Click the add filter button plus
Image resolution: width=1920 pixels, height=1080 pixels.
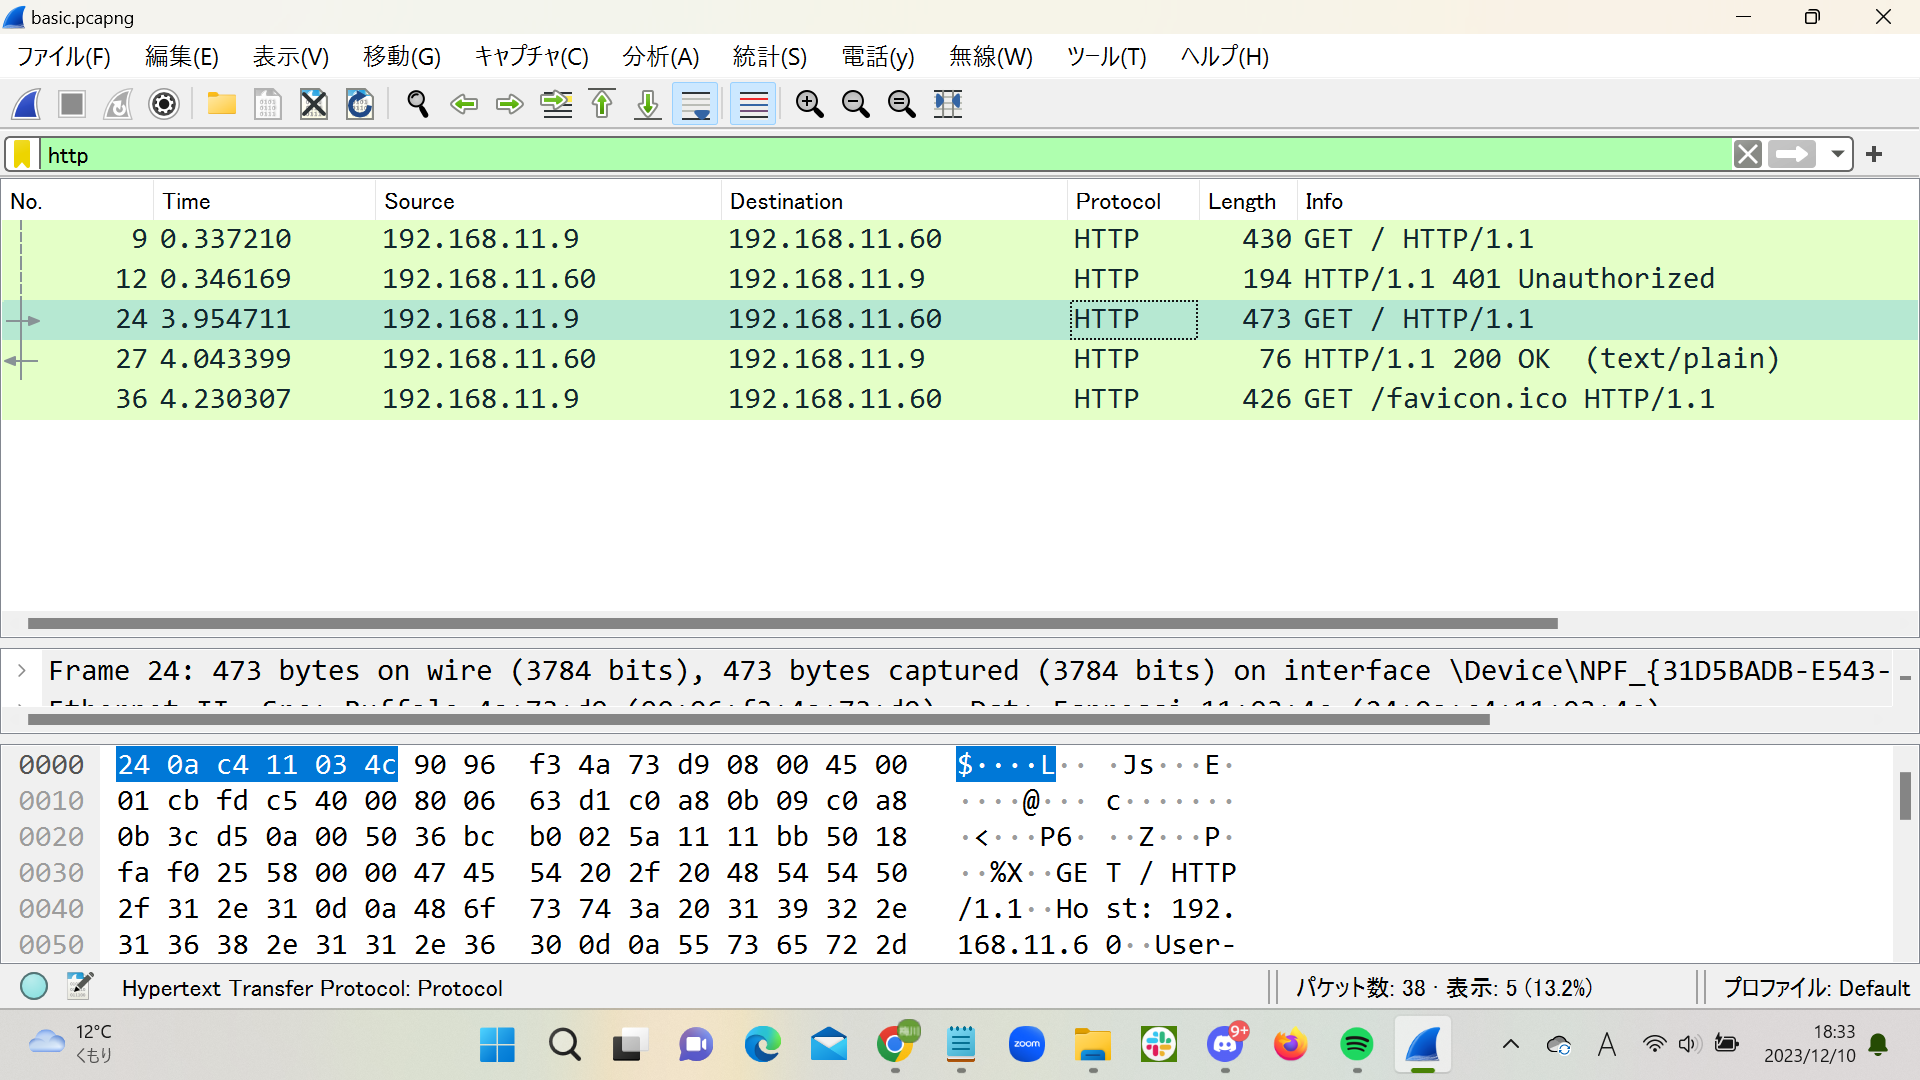(x=1874, y=155)
